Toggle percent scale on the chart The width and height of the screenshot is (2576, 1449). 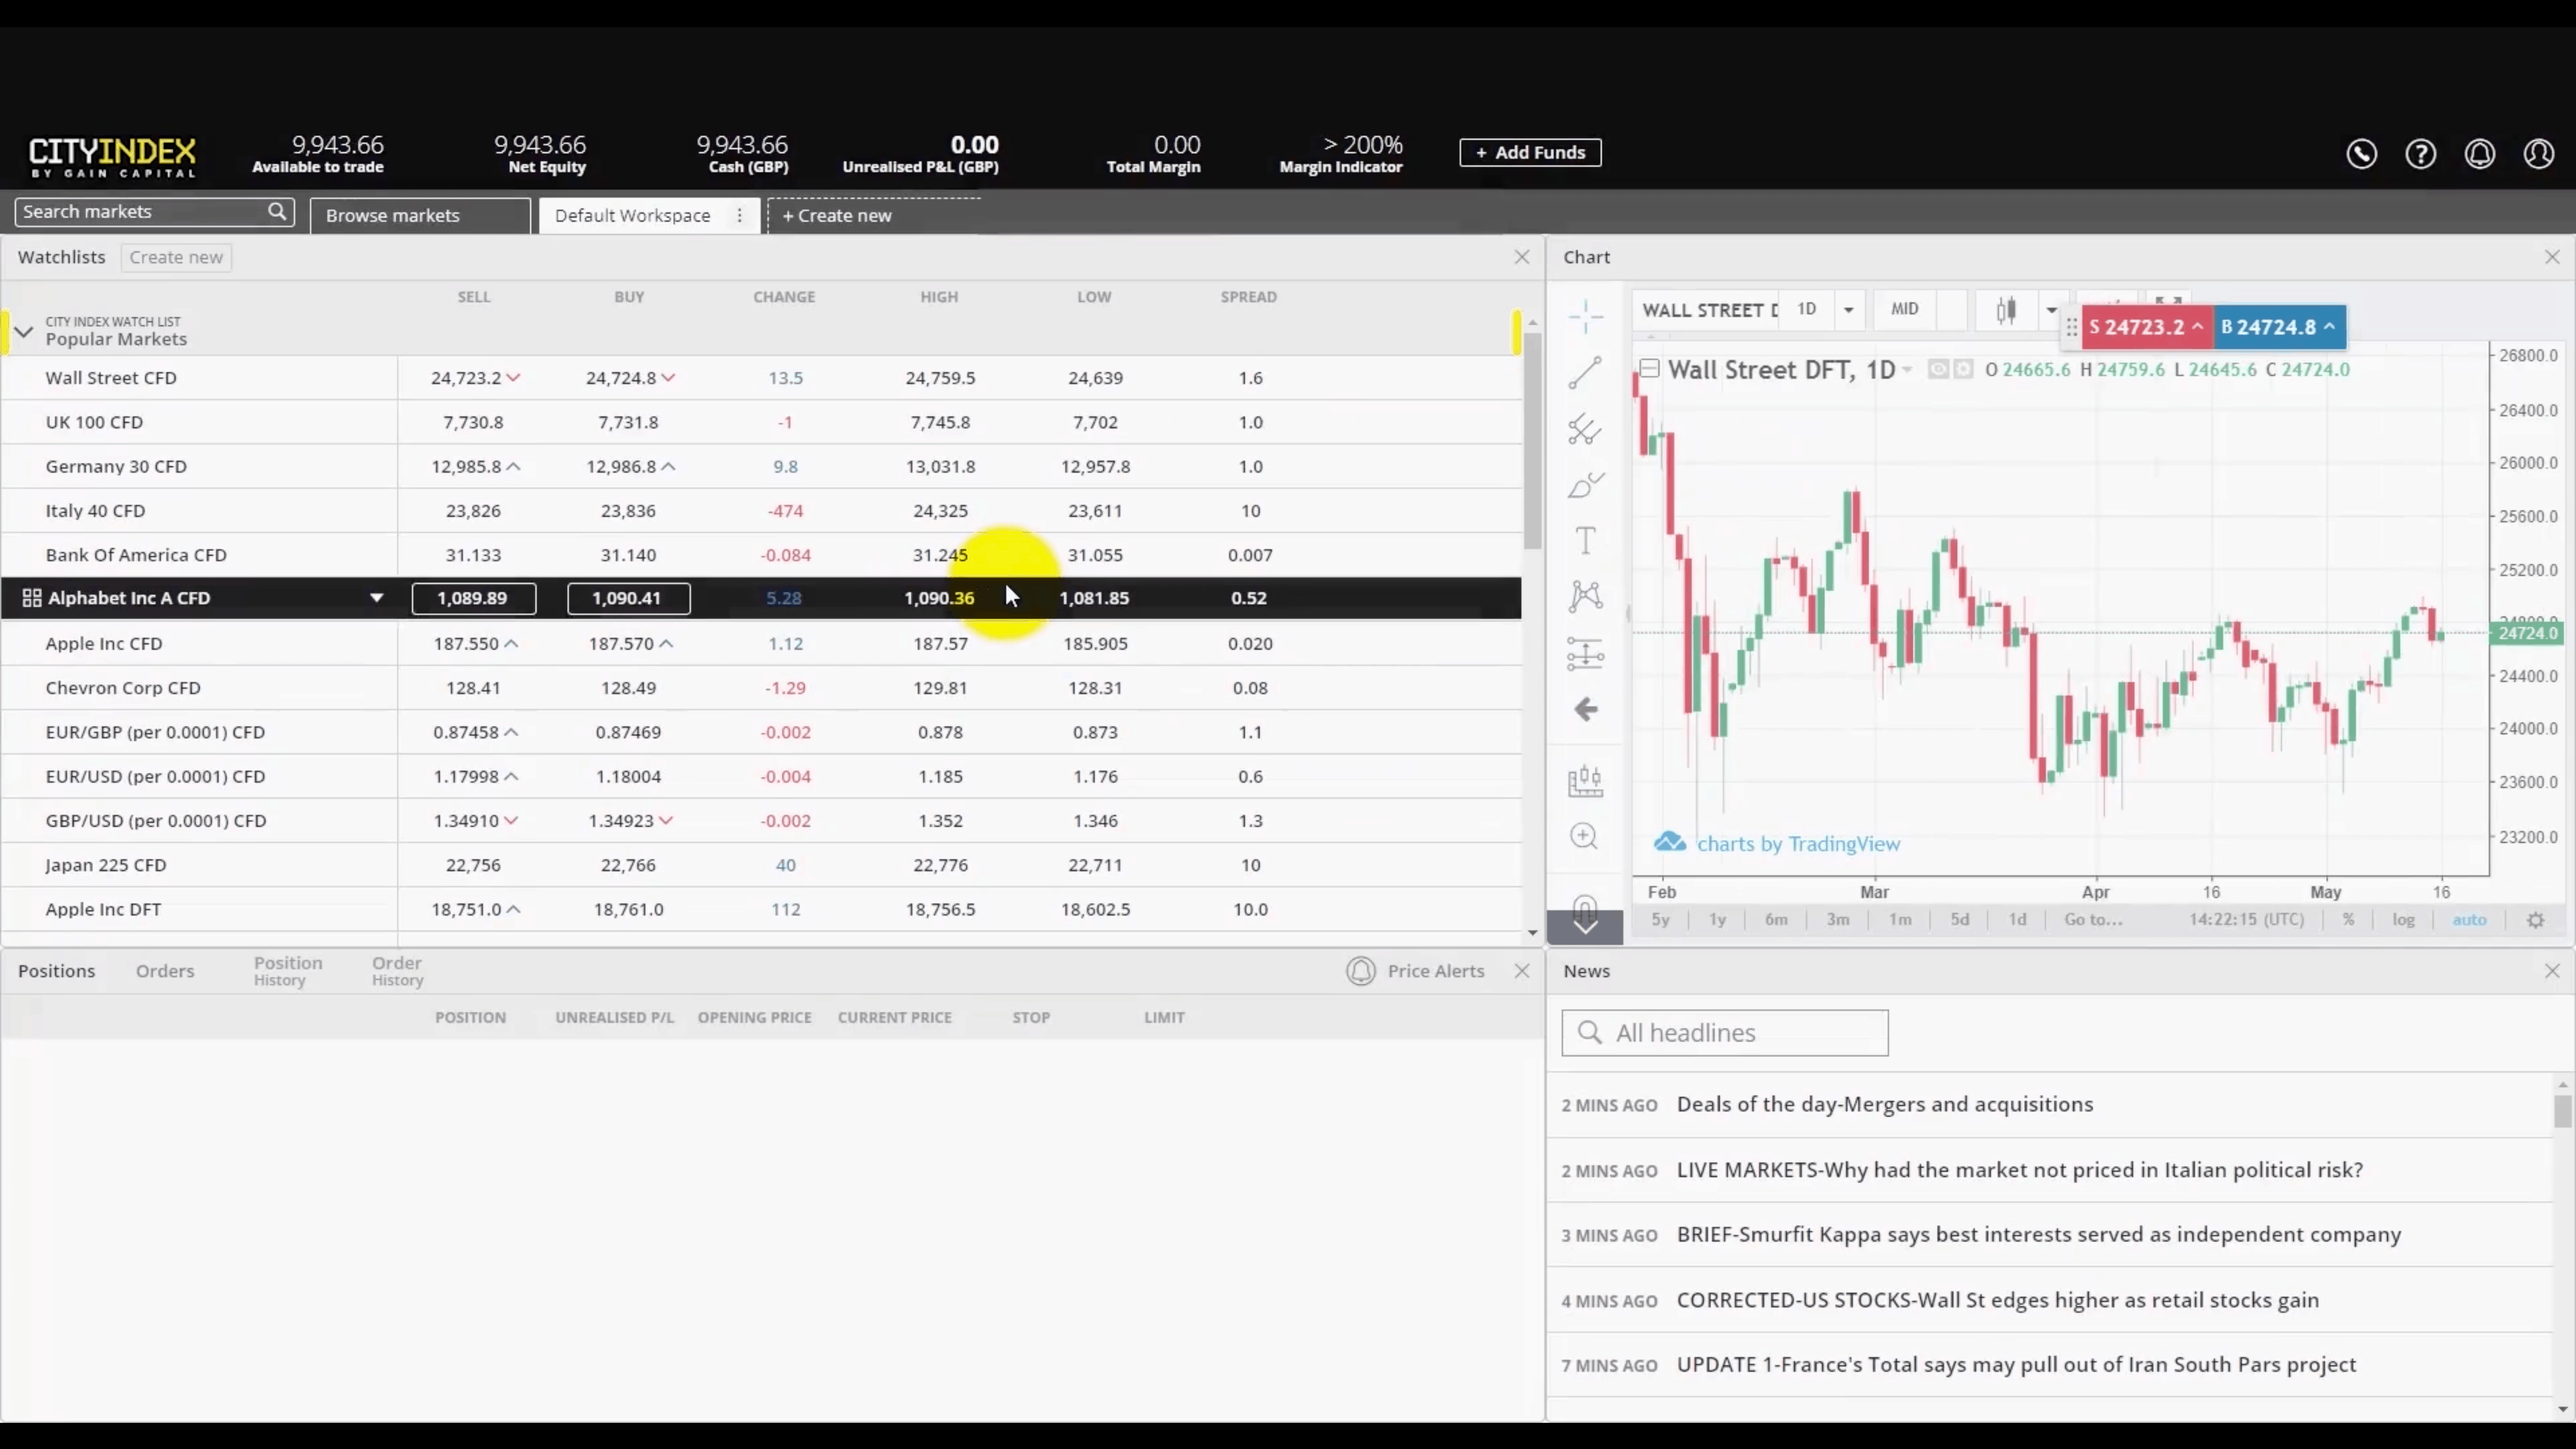pyautogui.click(x=2348, y=920)
